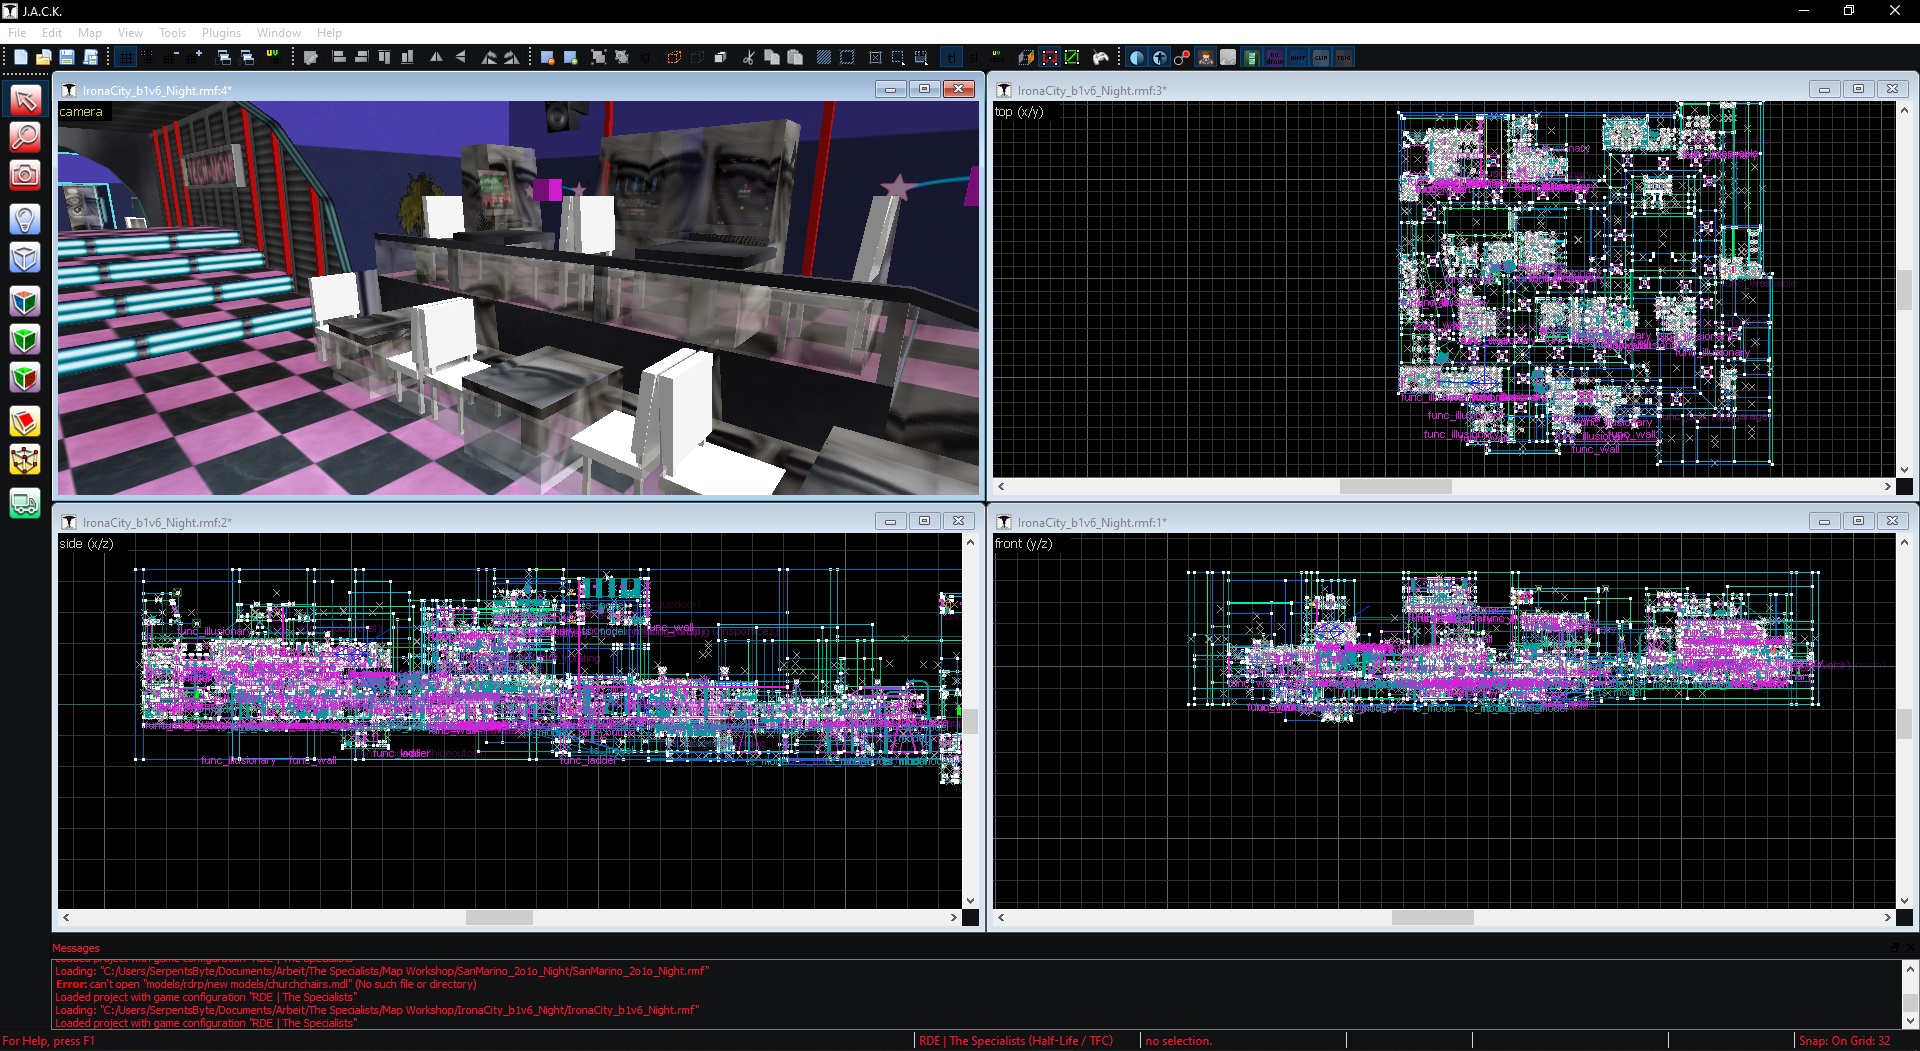Toggle the CLIP texture filter button
The image size is (1920, 1051).
click(x=1321, y=58)
